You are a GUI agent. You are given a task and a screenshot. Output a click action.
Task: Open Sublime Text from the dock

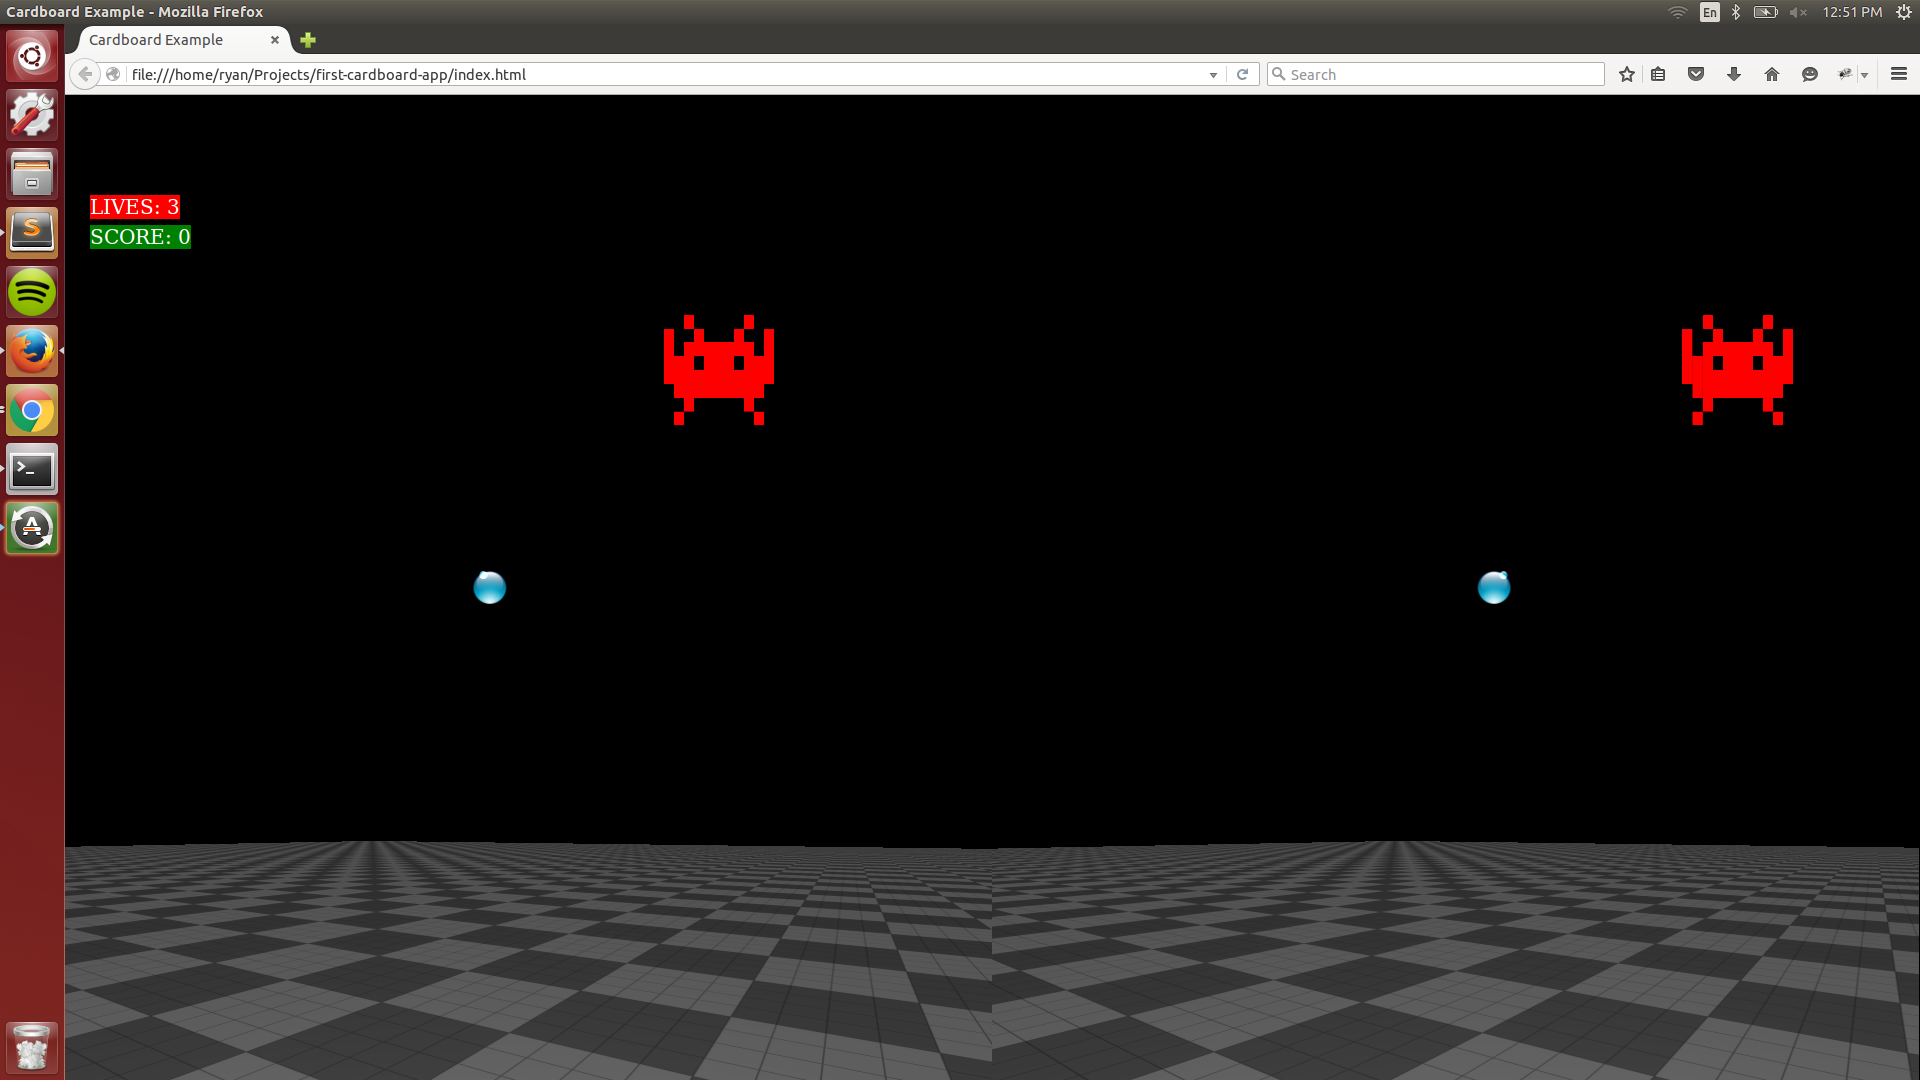tap(32, 233)
